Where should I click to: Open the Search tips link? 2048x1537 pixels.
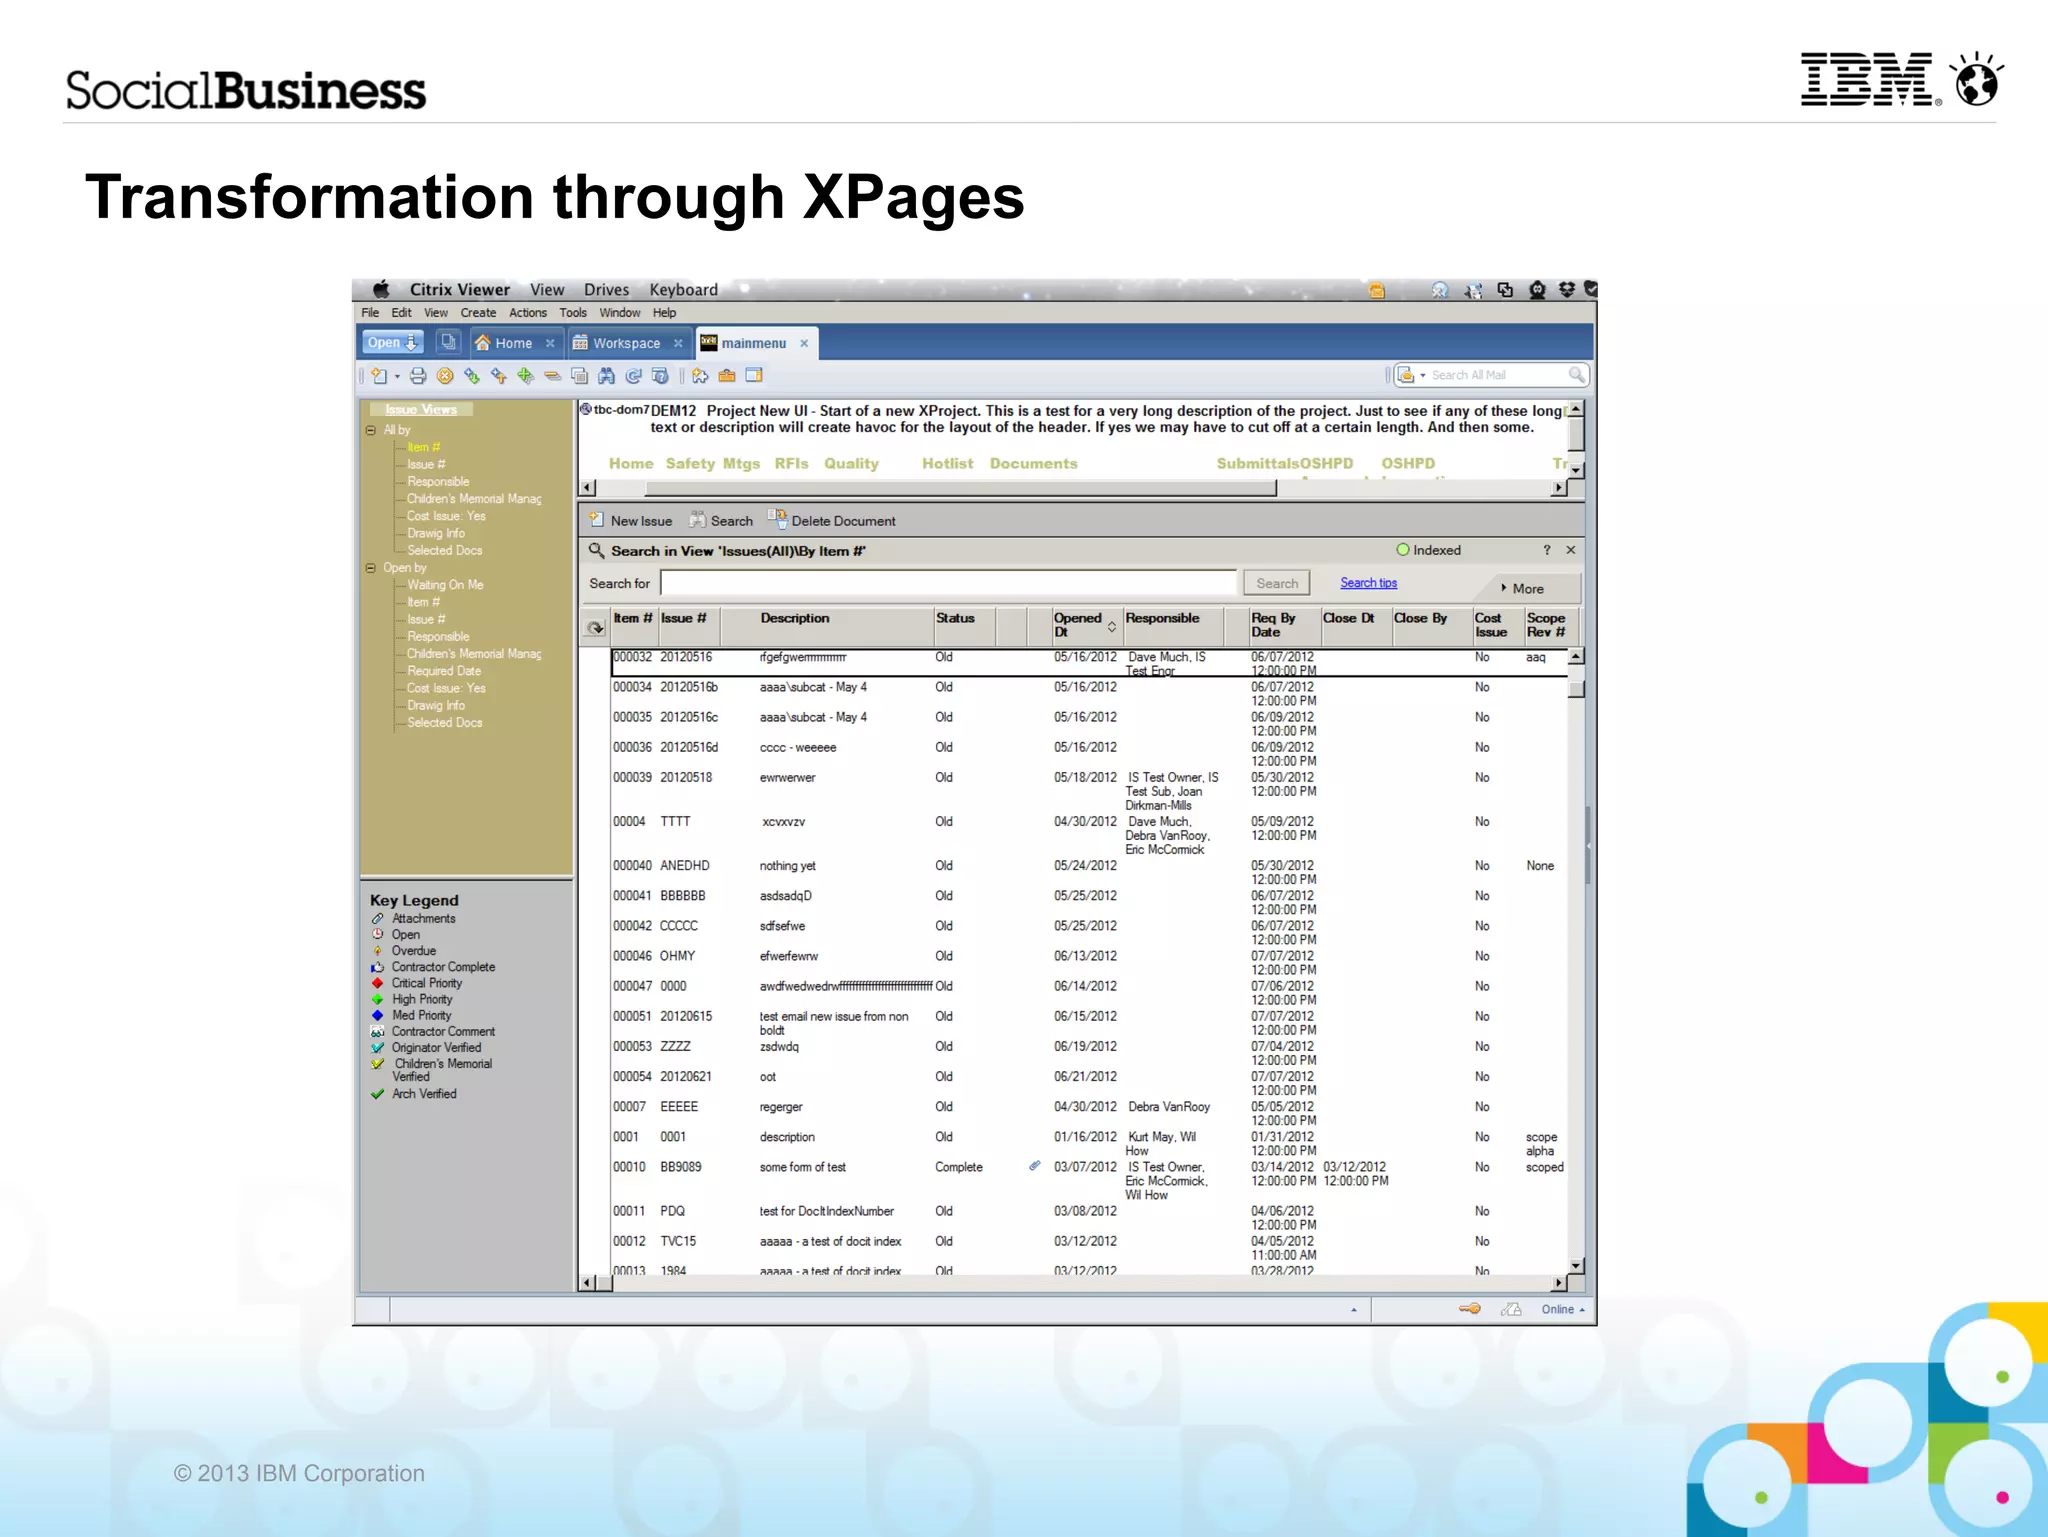(1369, 583)
